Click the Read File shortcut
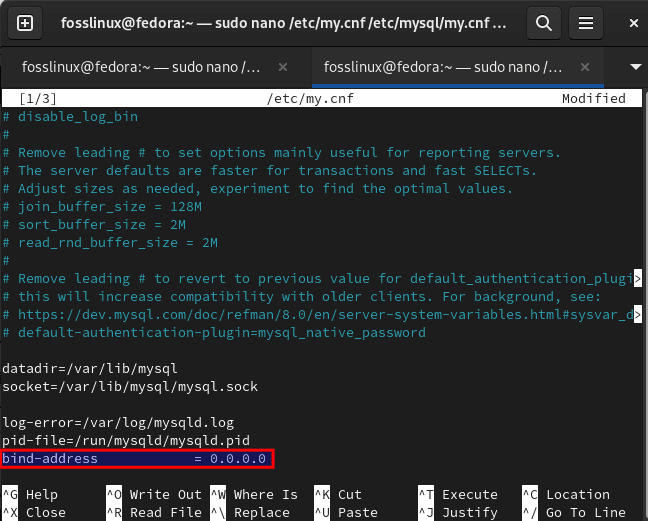Image resolution: width=648 pixels, height=521 pixels. (x=154, y=513)
